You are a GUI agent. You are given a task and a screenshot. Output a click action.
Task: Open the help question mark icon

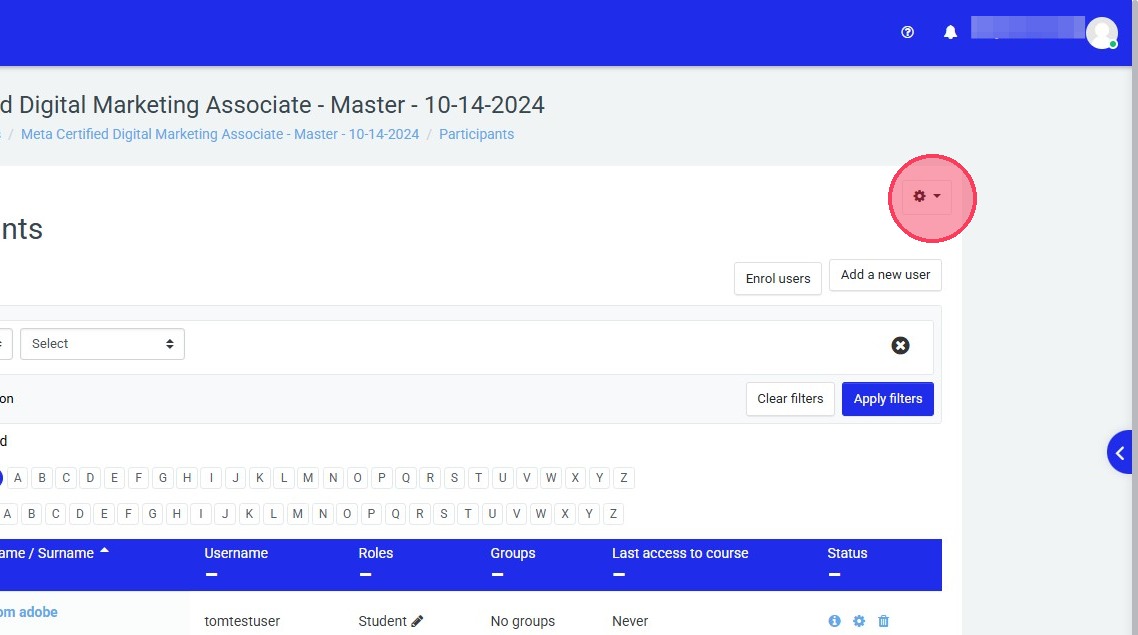tap(907, 32)
